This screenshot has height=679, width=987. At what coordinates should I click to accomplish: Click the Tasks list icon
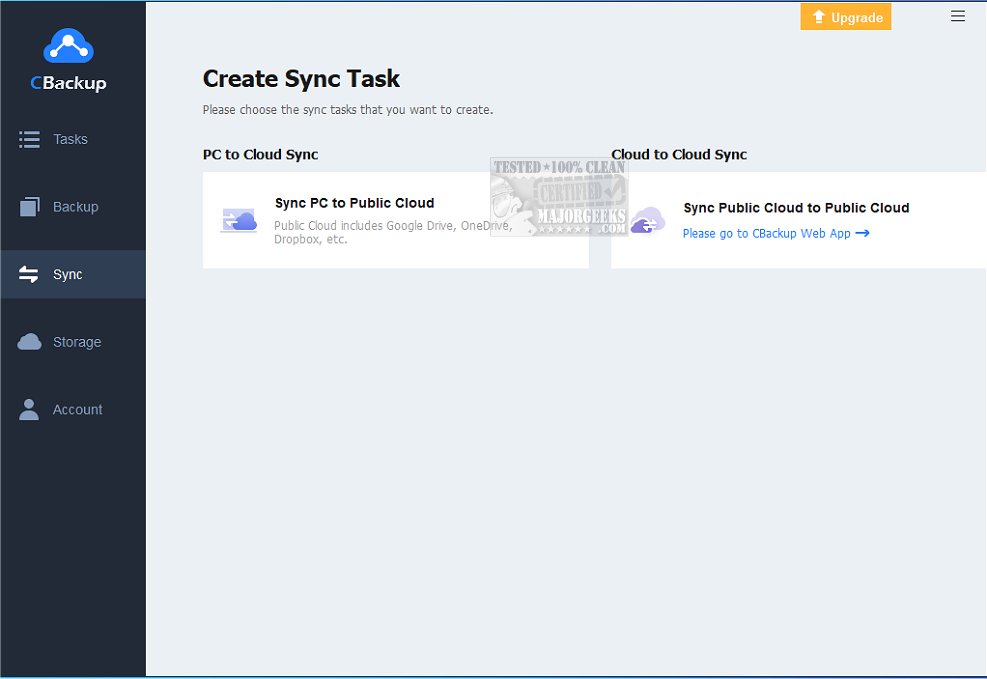(29, 139)
